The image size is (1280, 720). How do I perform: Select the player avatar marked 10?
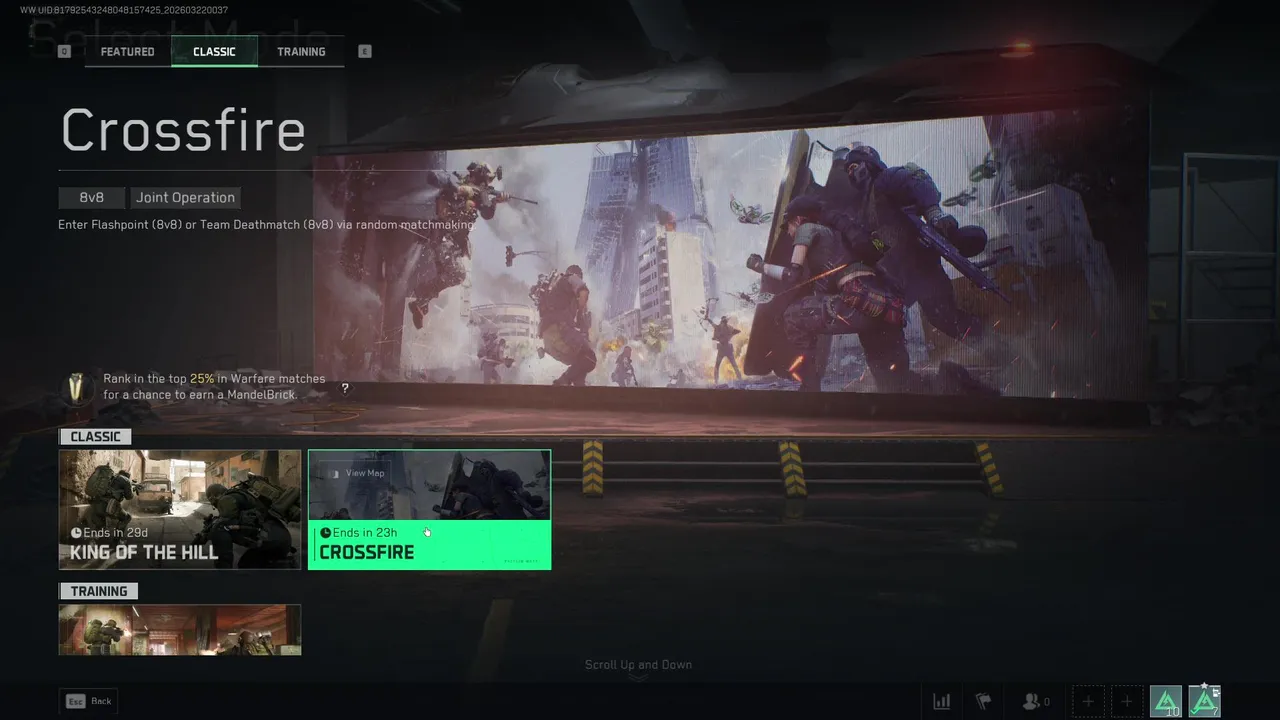(x=1166, y=702)
